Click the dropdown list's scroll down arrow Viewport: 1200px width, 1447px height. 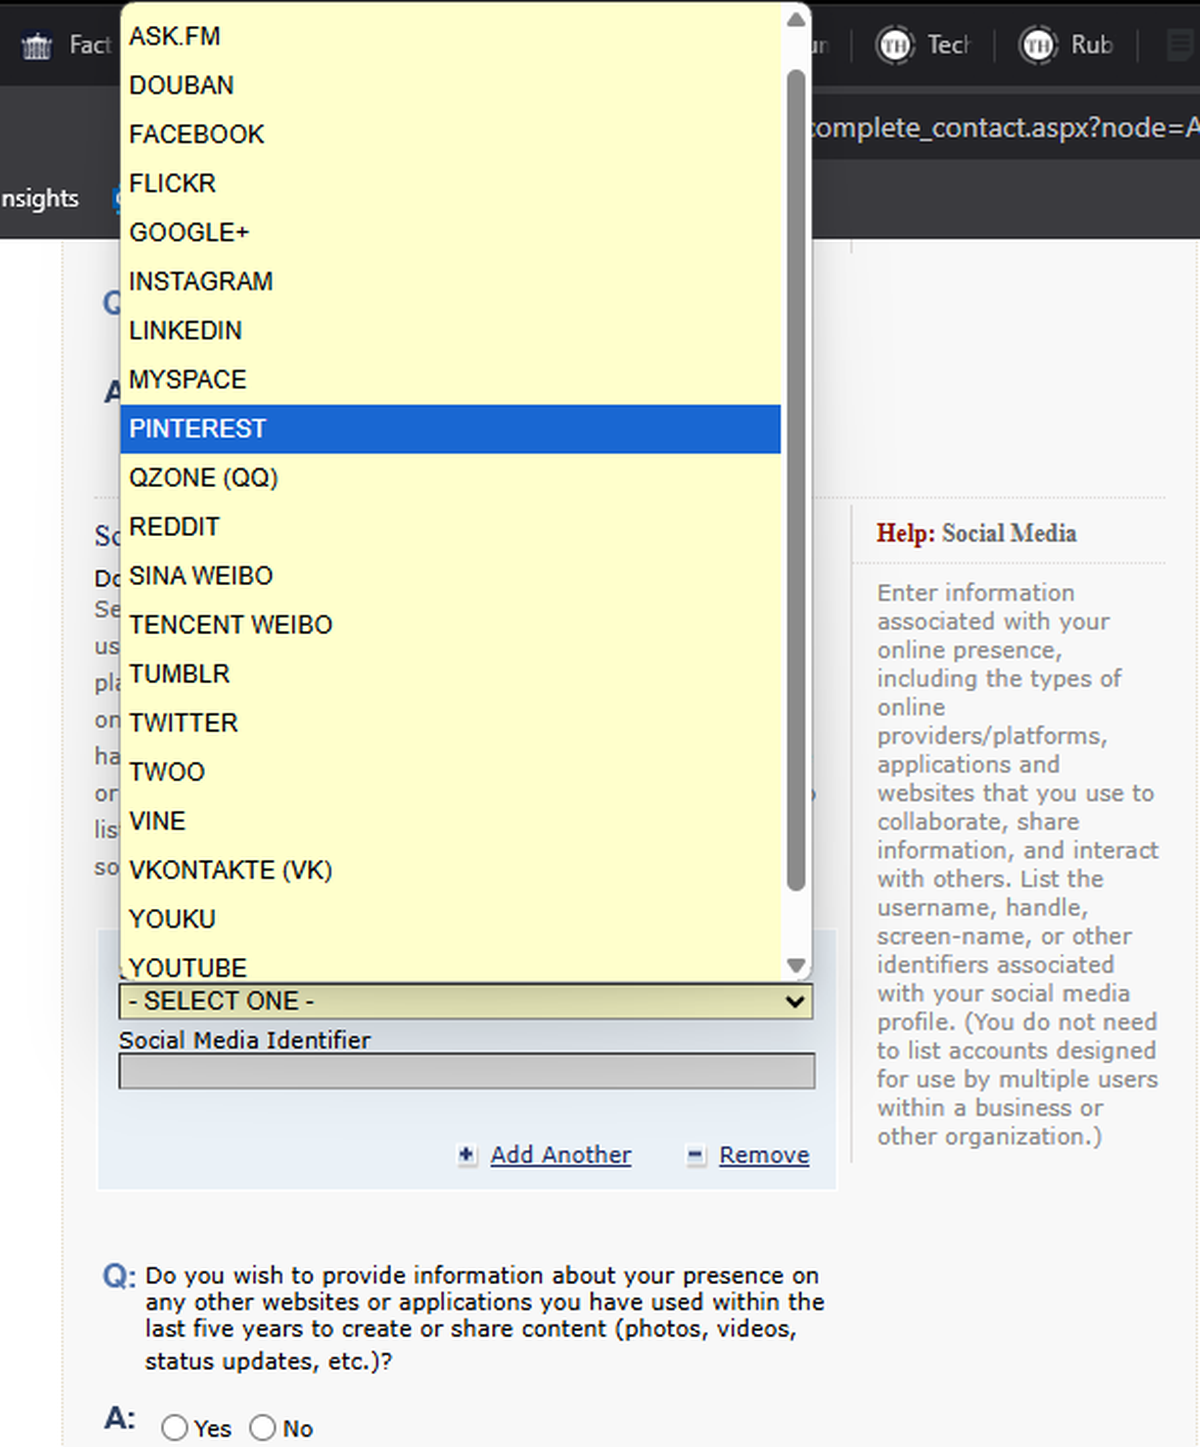coord(796,965)
